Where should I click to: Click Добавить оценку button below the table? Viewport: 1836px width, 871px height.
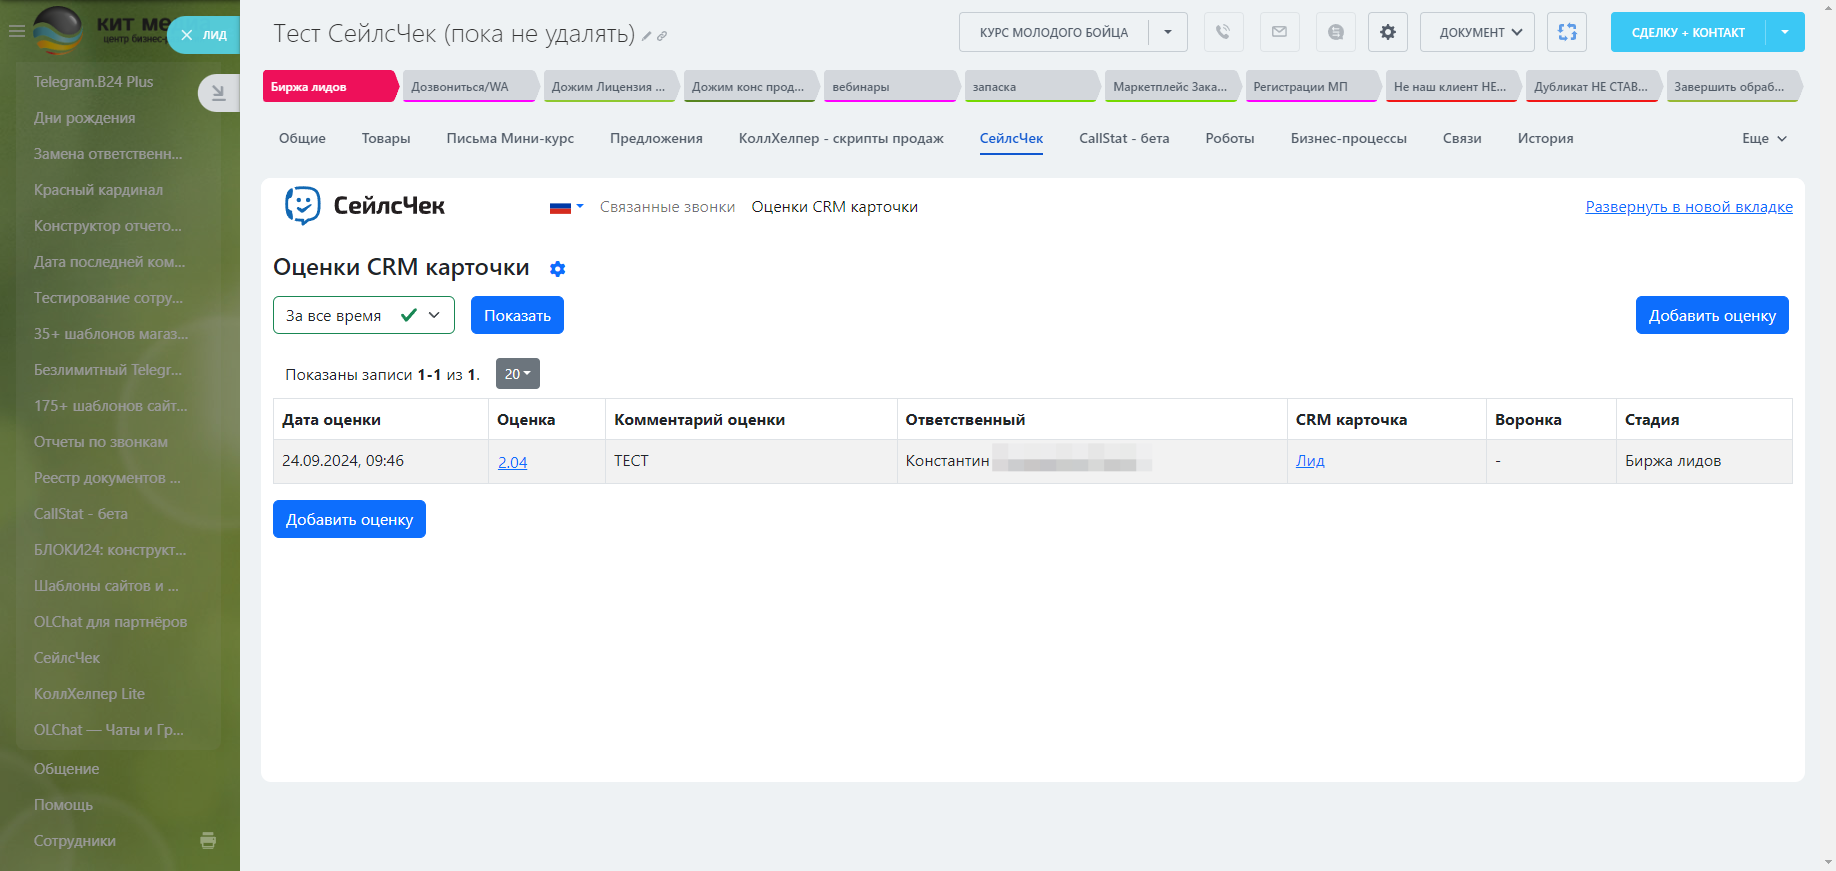tap(349, 519)
